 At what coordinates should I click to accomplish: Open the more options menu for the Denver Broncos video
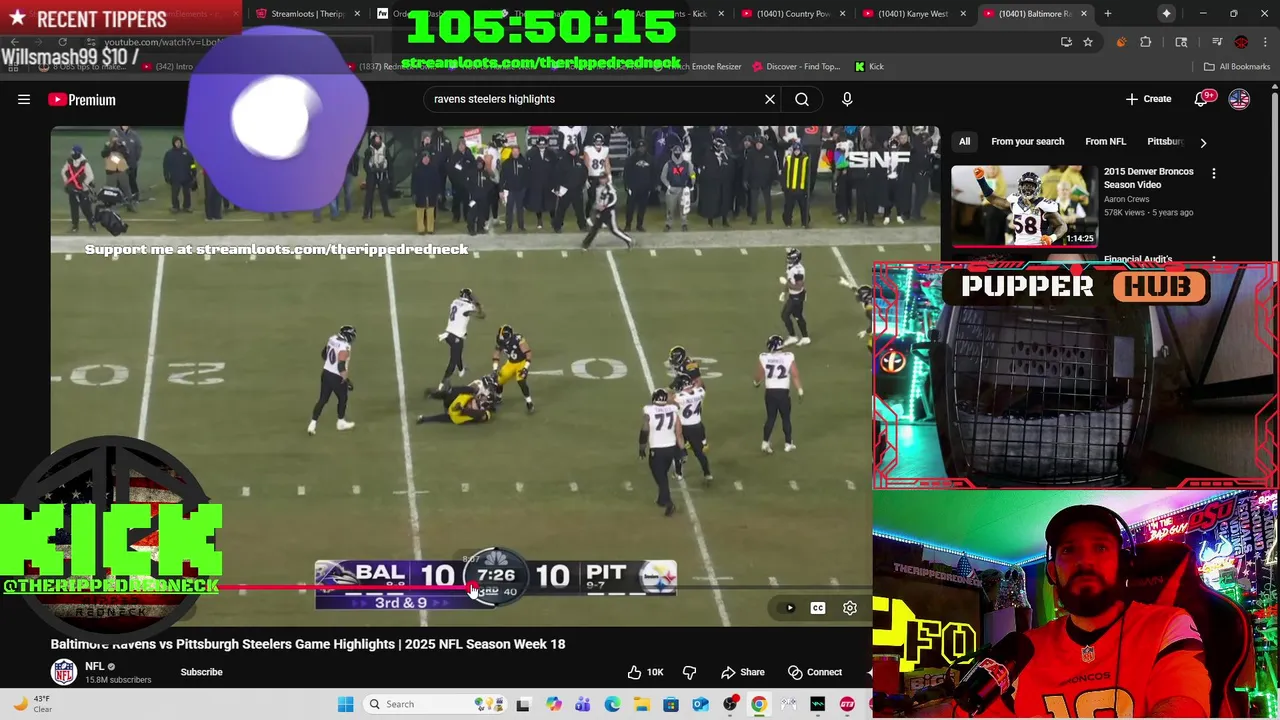[1214, 173]
